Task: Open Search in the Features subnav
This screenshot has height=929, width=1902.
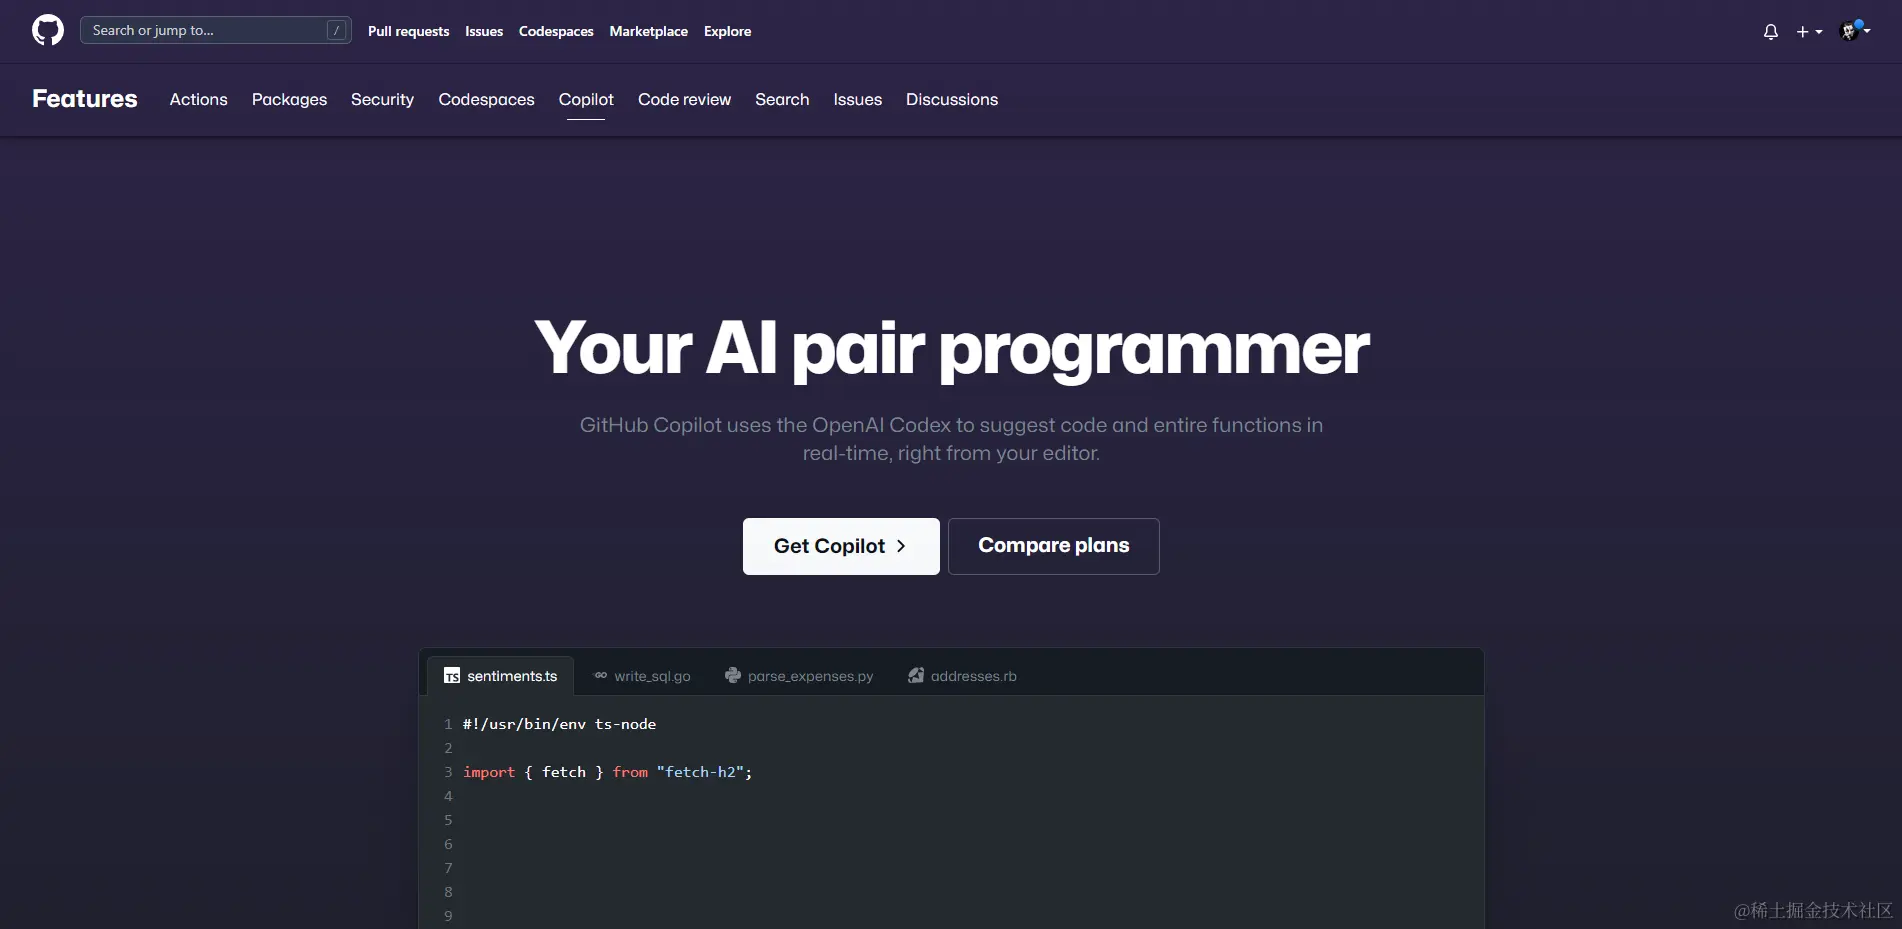Action: pyautogui.click(x=782, y=99)
